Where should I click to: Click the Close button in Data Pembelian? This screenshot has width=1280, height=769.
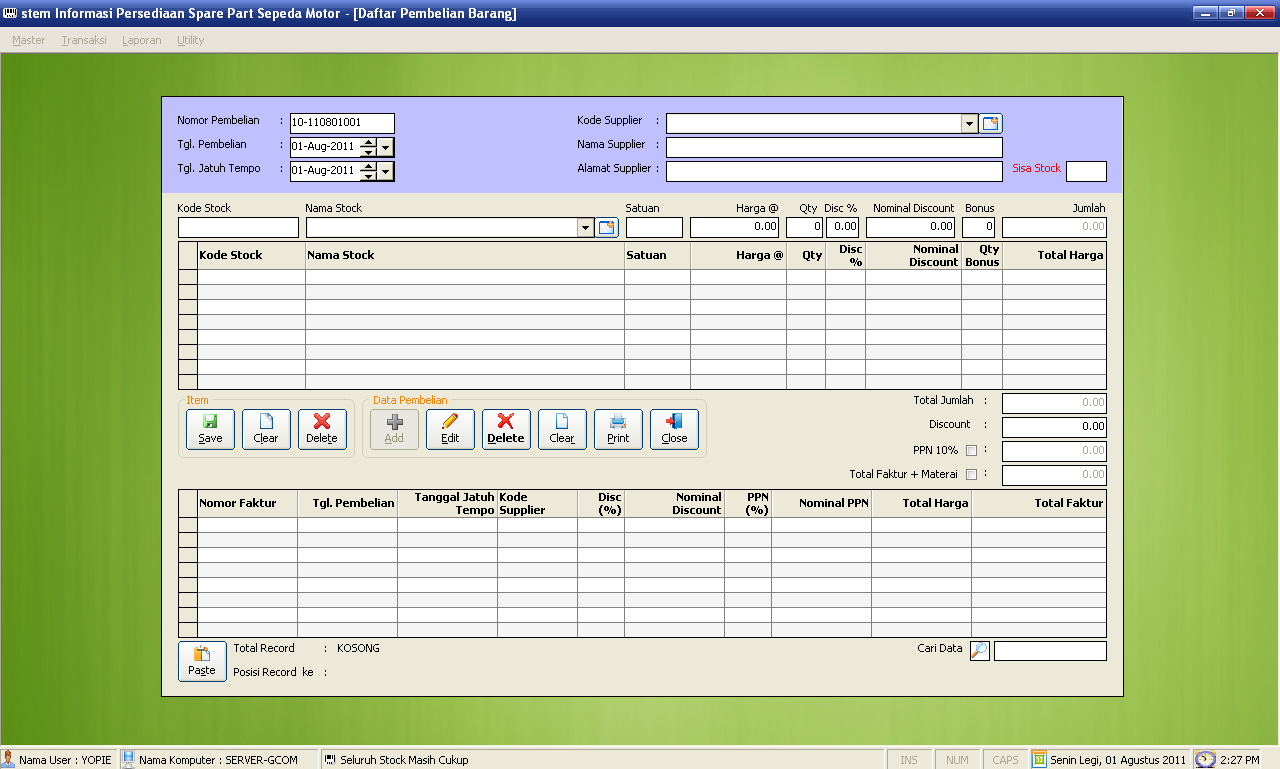pos(674,429)
